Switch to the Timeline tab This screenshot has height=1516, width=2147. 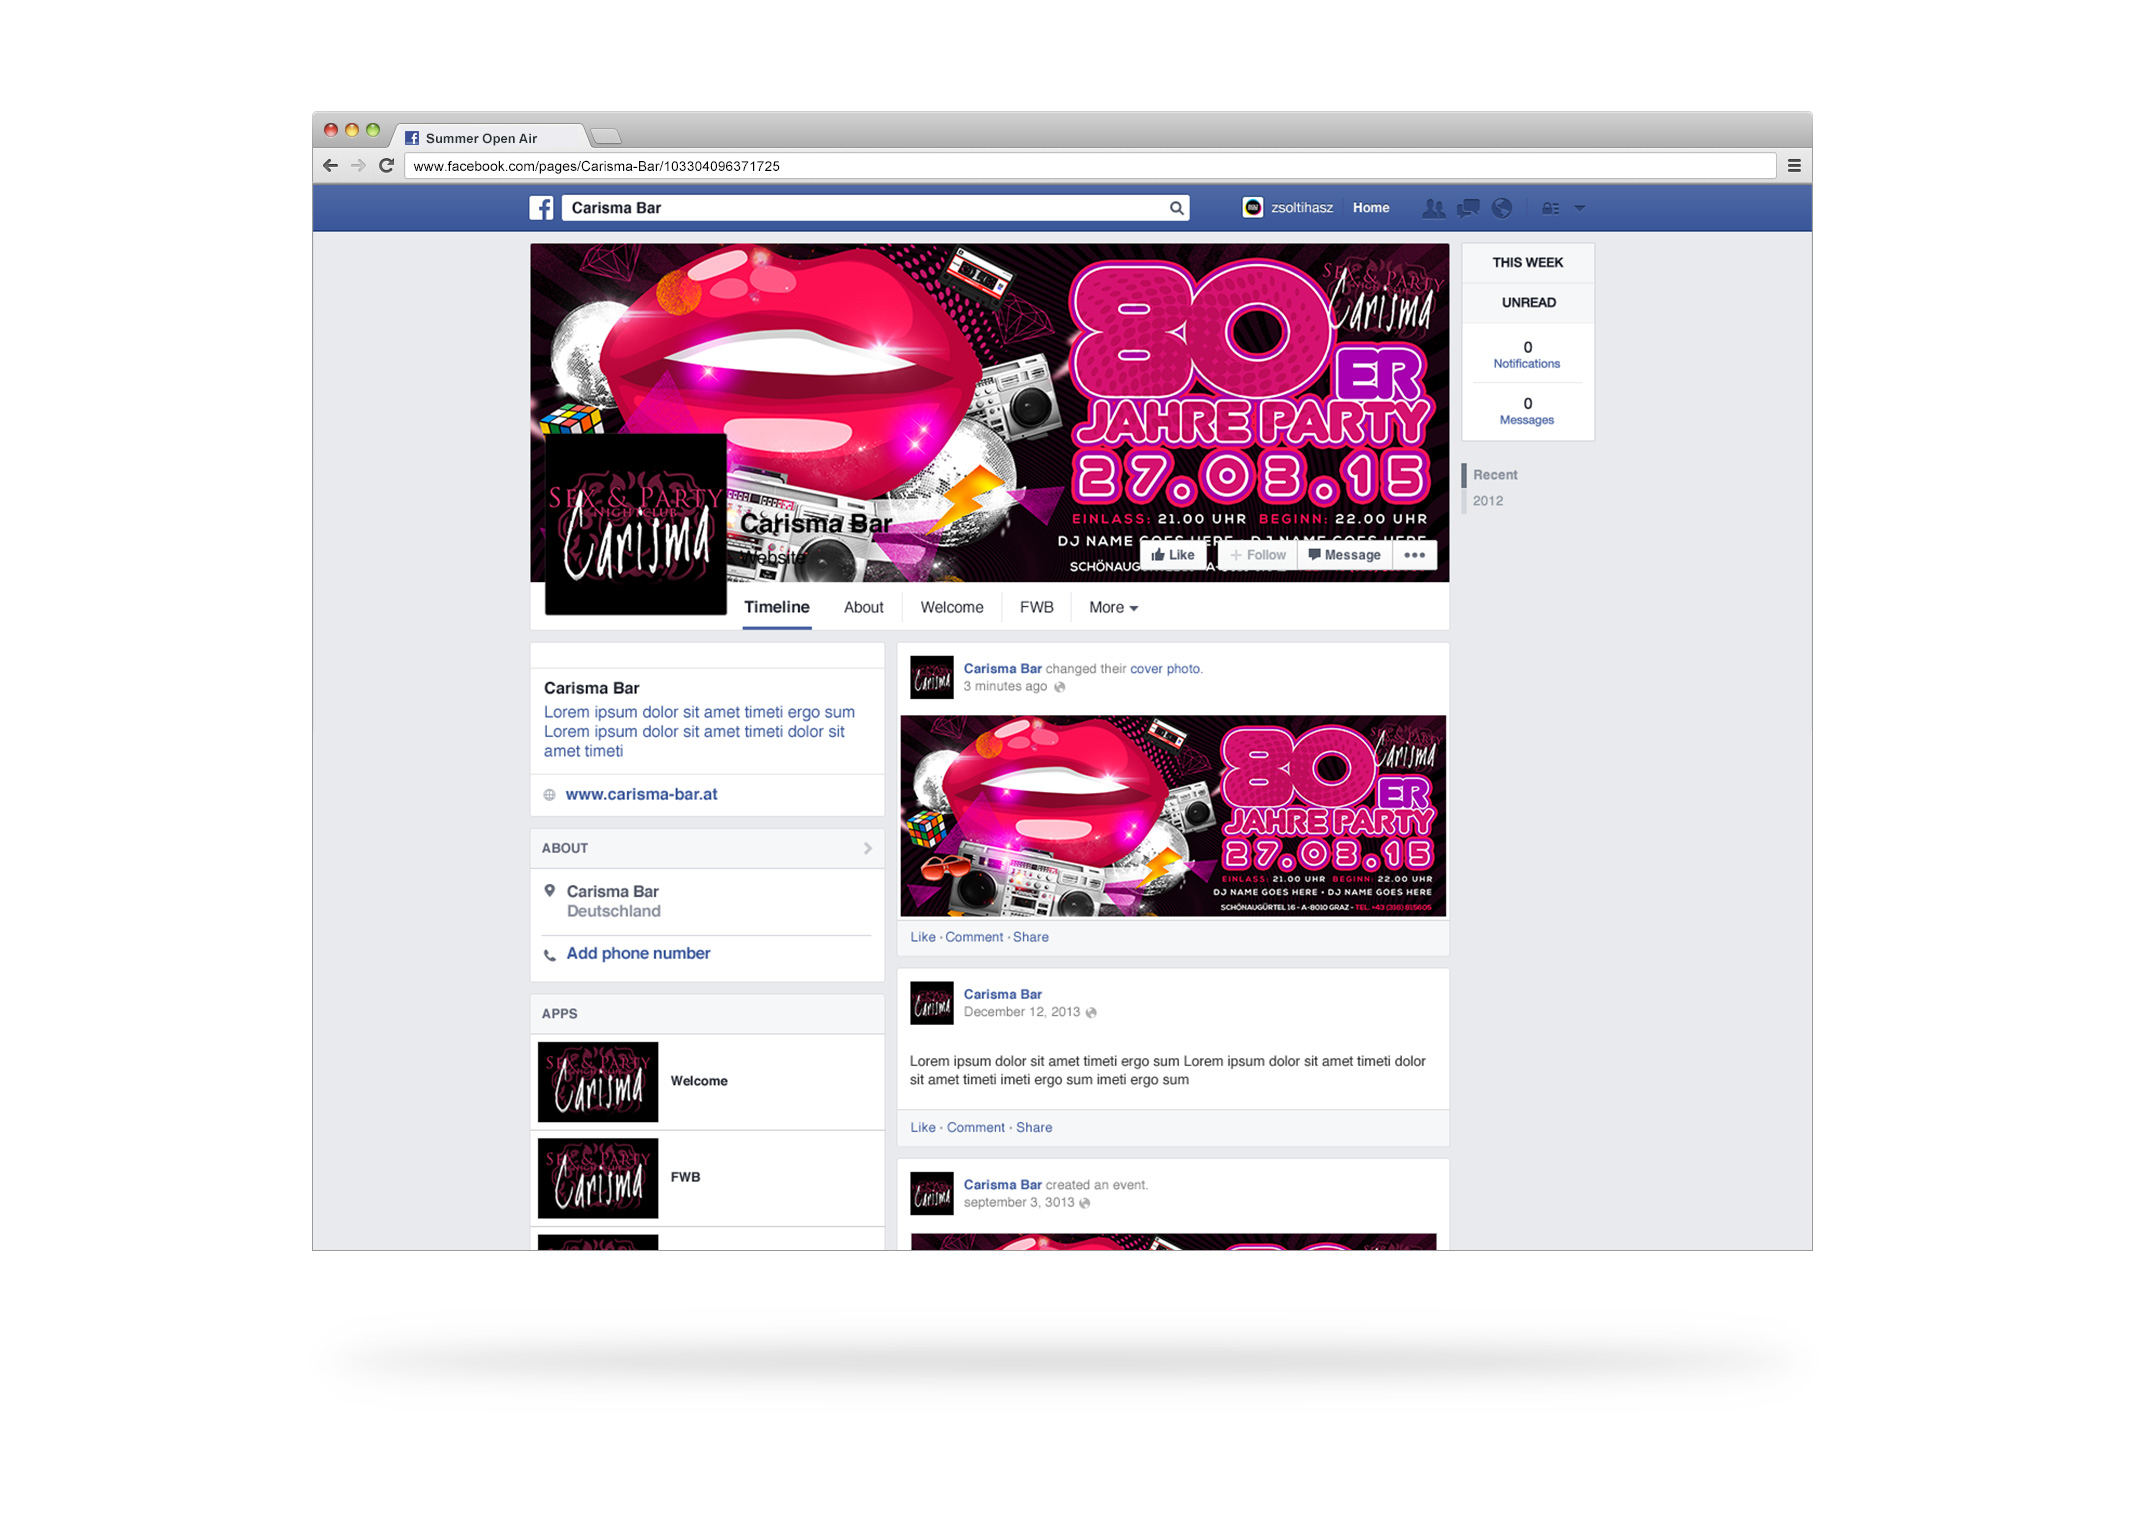tap(777, 607)
